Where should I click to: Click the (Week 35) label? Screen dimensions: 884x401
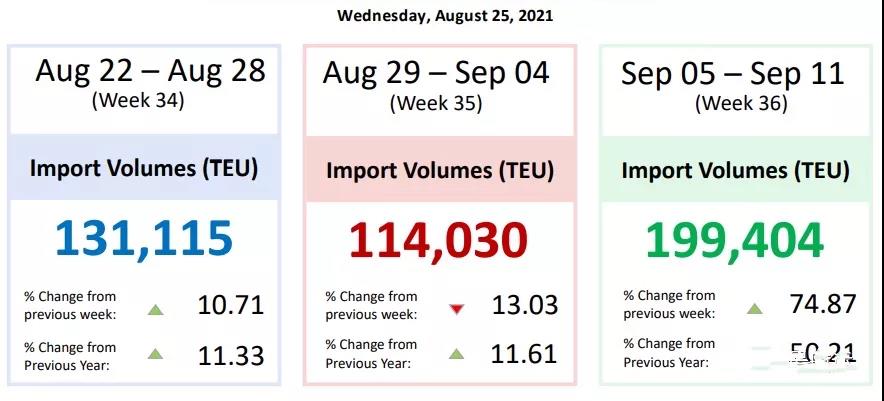pyautogui.click(x=435, y=102)
